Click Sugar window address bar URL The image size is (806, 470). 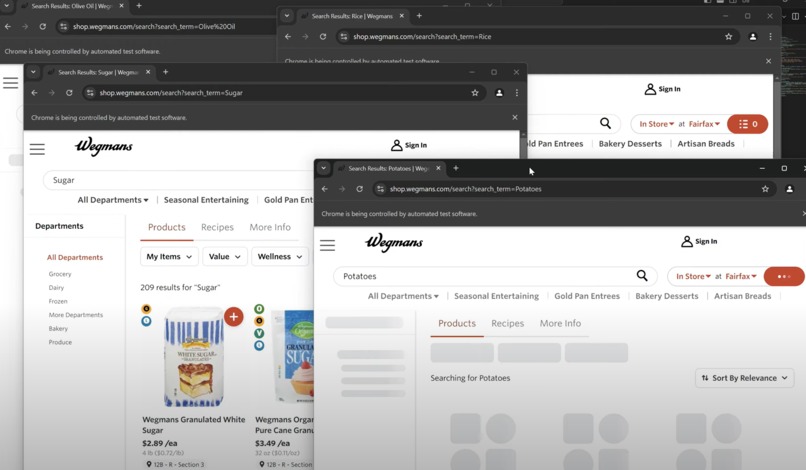pyautogui.click(x=171, y=93)
